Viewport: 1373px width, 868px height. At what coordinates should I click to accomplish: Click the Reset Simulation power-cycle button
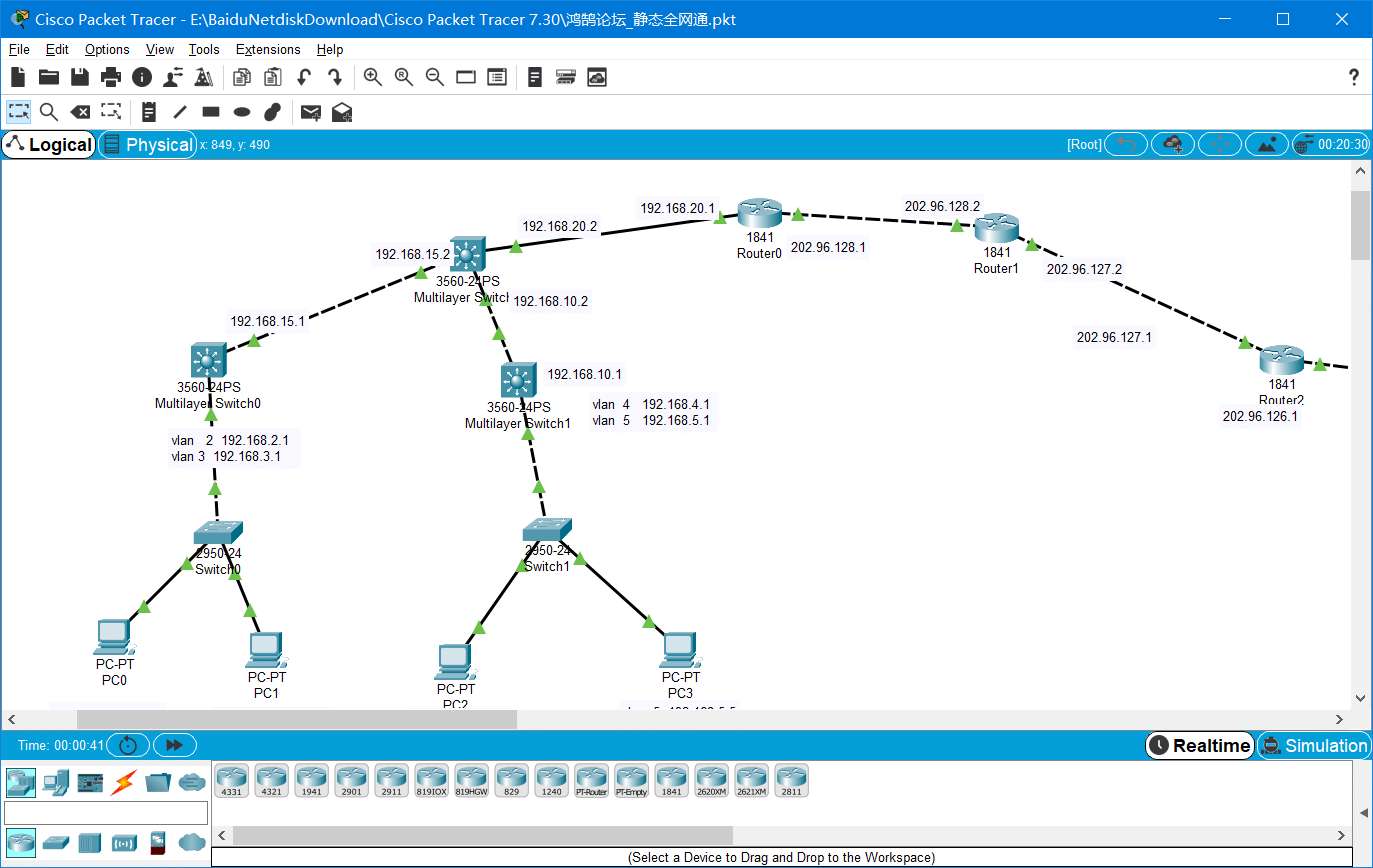[x=128, y=745]
